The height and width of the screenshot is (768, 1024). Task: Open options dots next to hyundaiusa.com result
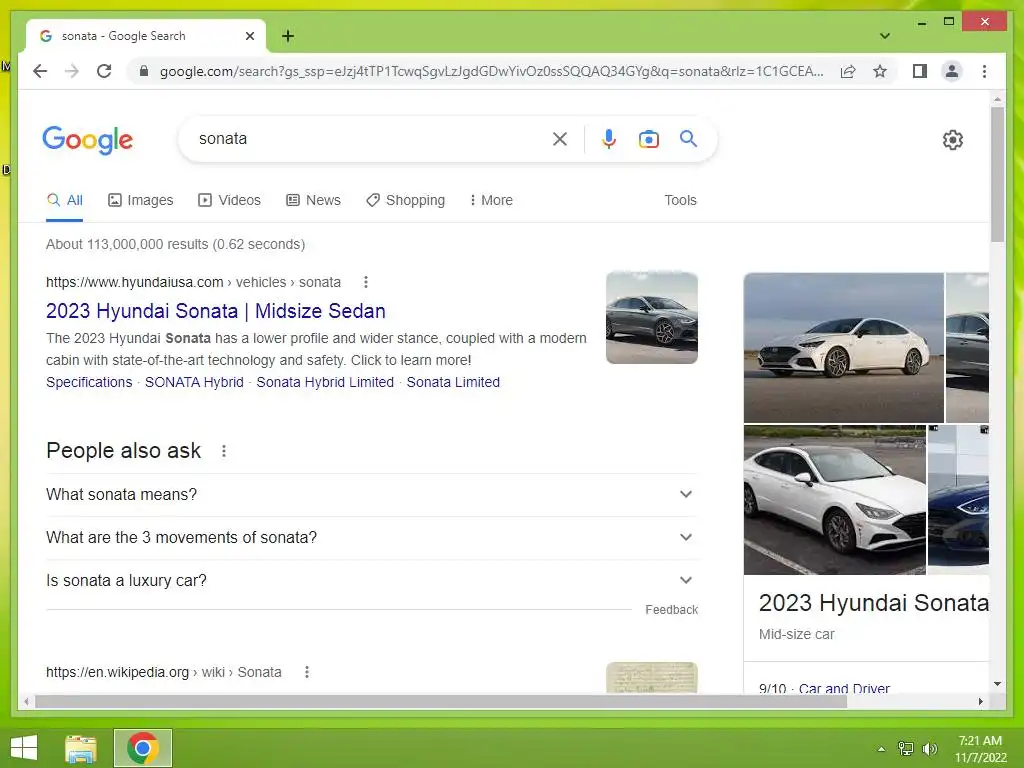pos(366,282)
